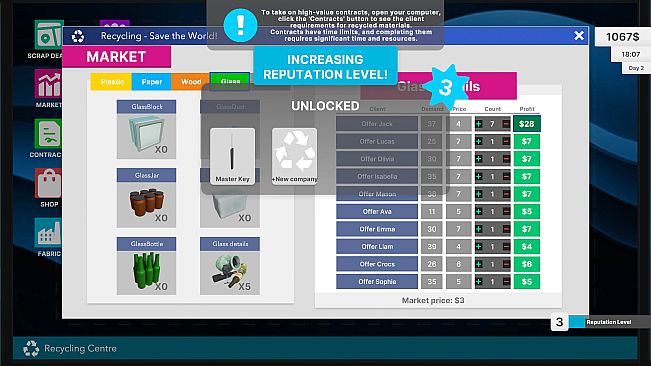Screen dimensions: 651x366
Task: Select the Offer Sophie row
Action: click(377, 281)
